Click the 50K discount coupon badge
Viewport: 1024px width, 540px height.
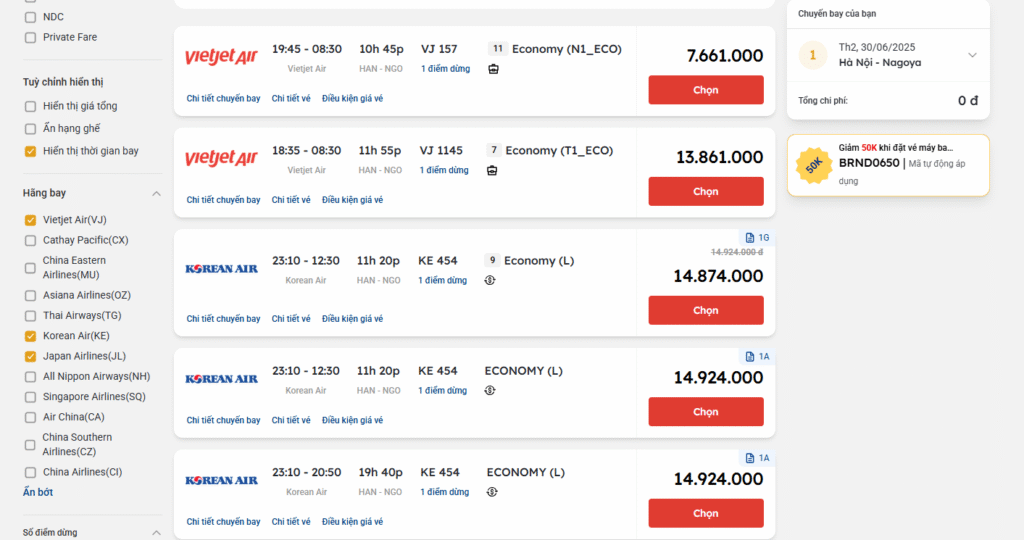pyautogui.click(x=813, y=165)
